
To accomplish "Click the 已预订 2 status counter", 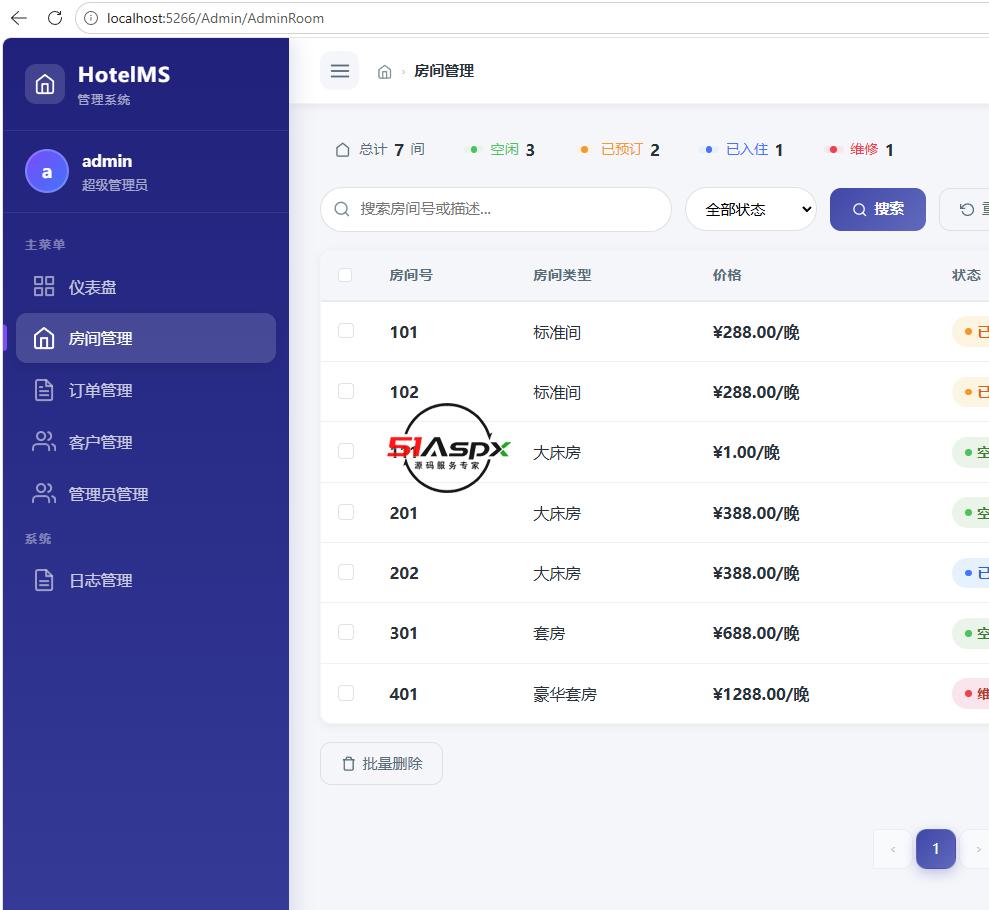I will point(621,149).
